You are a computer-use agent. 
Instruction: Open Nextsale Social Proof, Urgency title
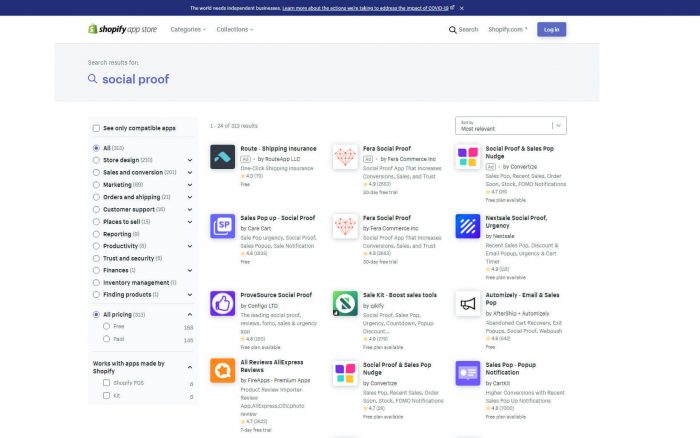tap(516, 221)
